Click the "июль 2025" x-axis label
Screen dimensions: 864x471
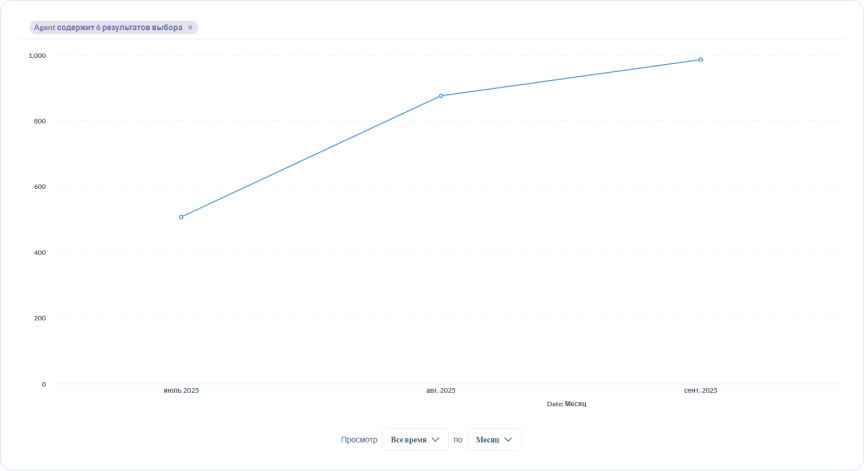point(181,390)
